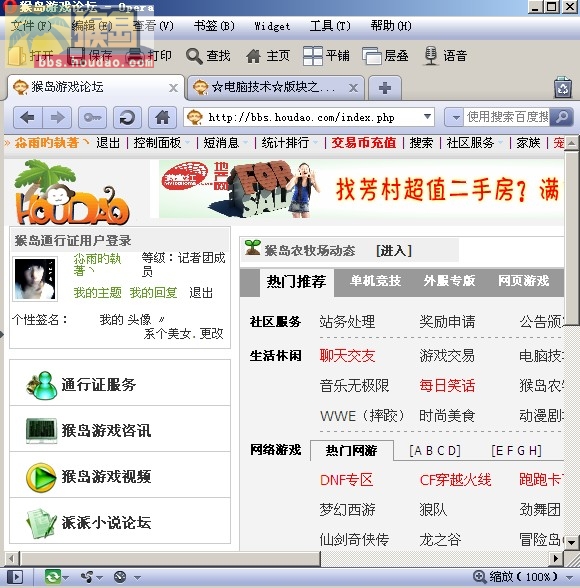Click the 查找 magnifier toolbar icon
This screenshot has width=580, height=588.
pos(194,56)
